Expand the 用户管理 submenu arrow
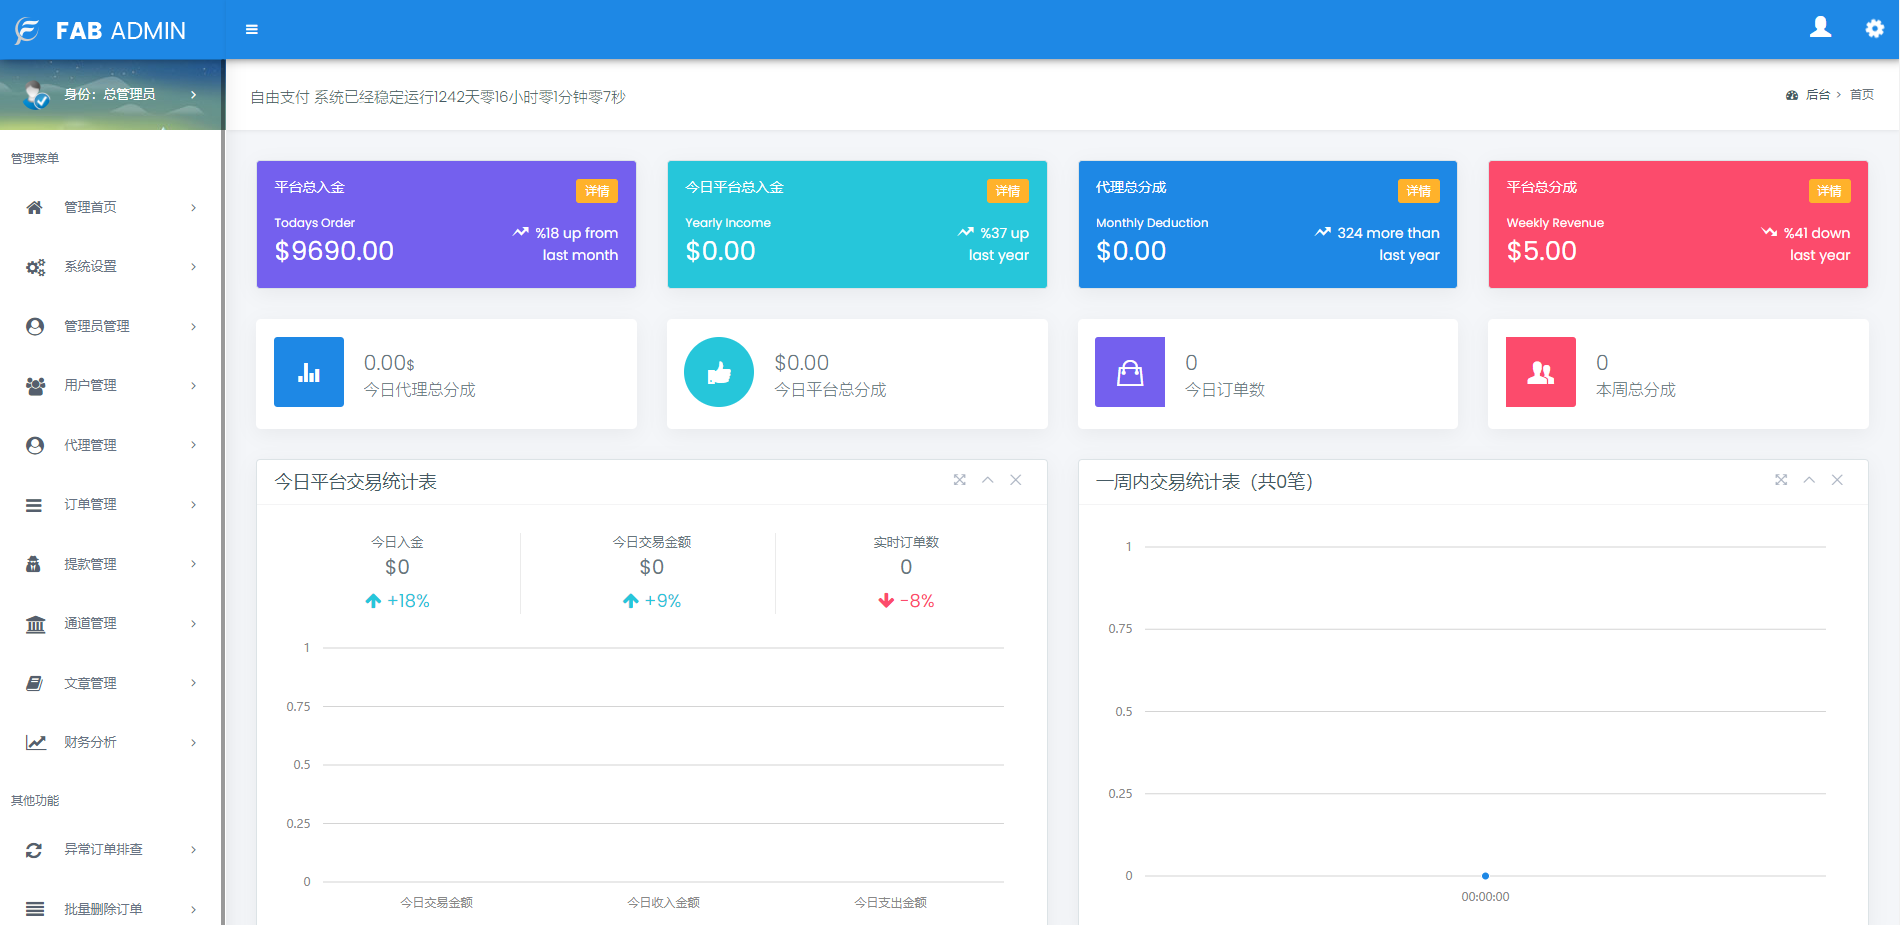Viewport: 1900px width, 925px height. (194, 386)
